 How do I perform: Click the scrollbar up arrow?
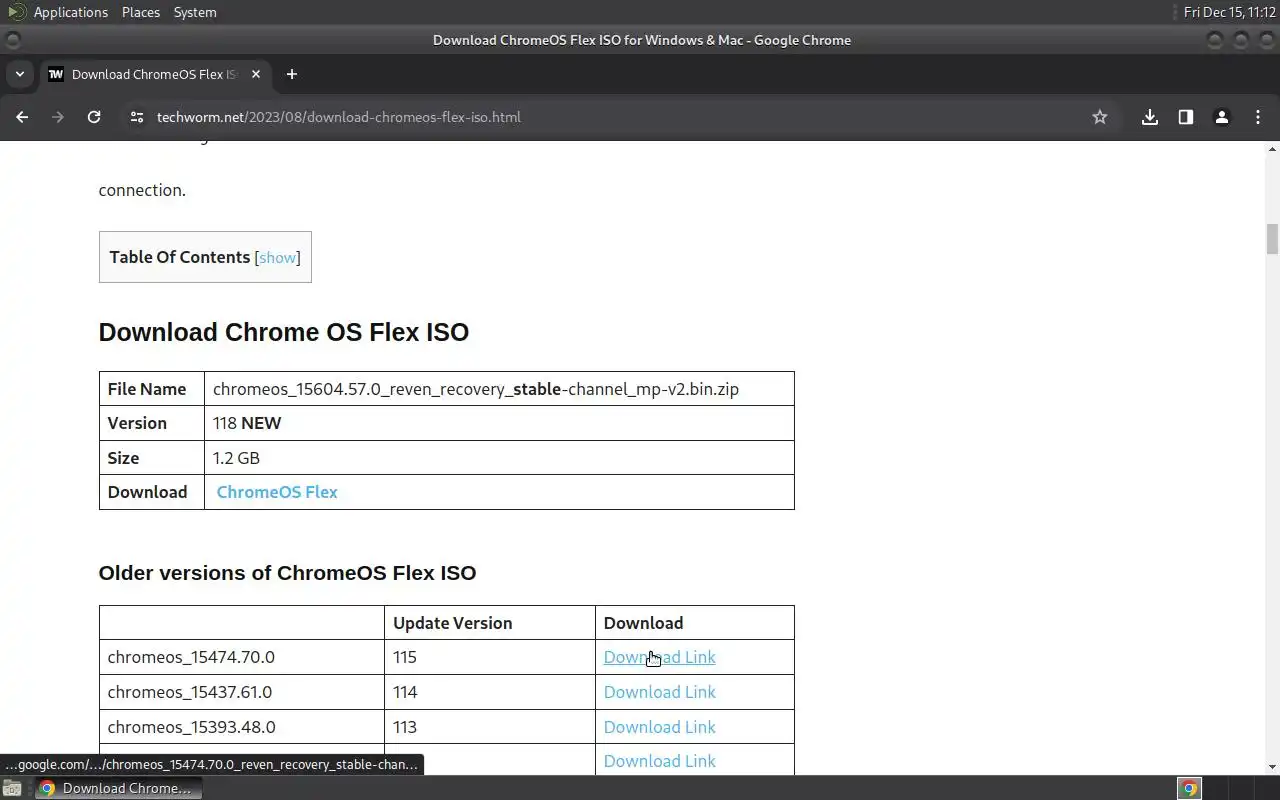1272,149
